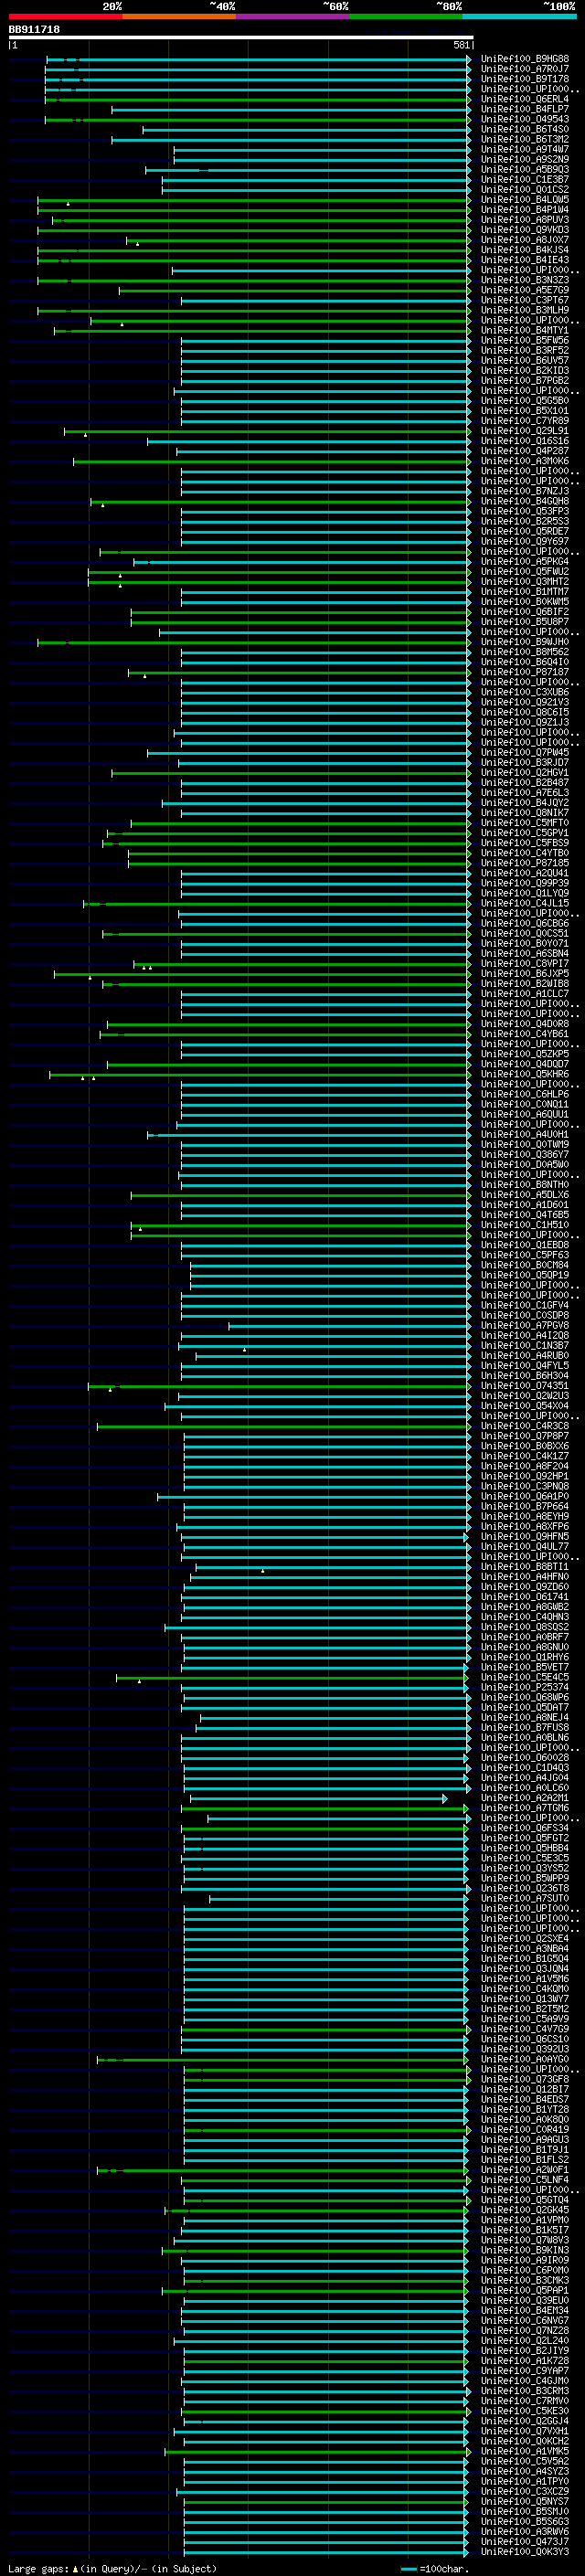The height and width of the screenshot is (2576, 585).
Task: Select hit label UniRef100_A9T4W7
Action: tap(525, 149)
